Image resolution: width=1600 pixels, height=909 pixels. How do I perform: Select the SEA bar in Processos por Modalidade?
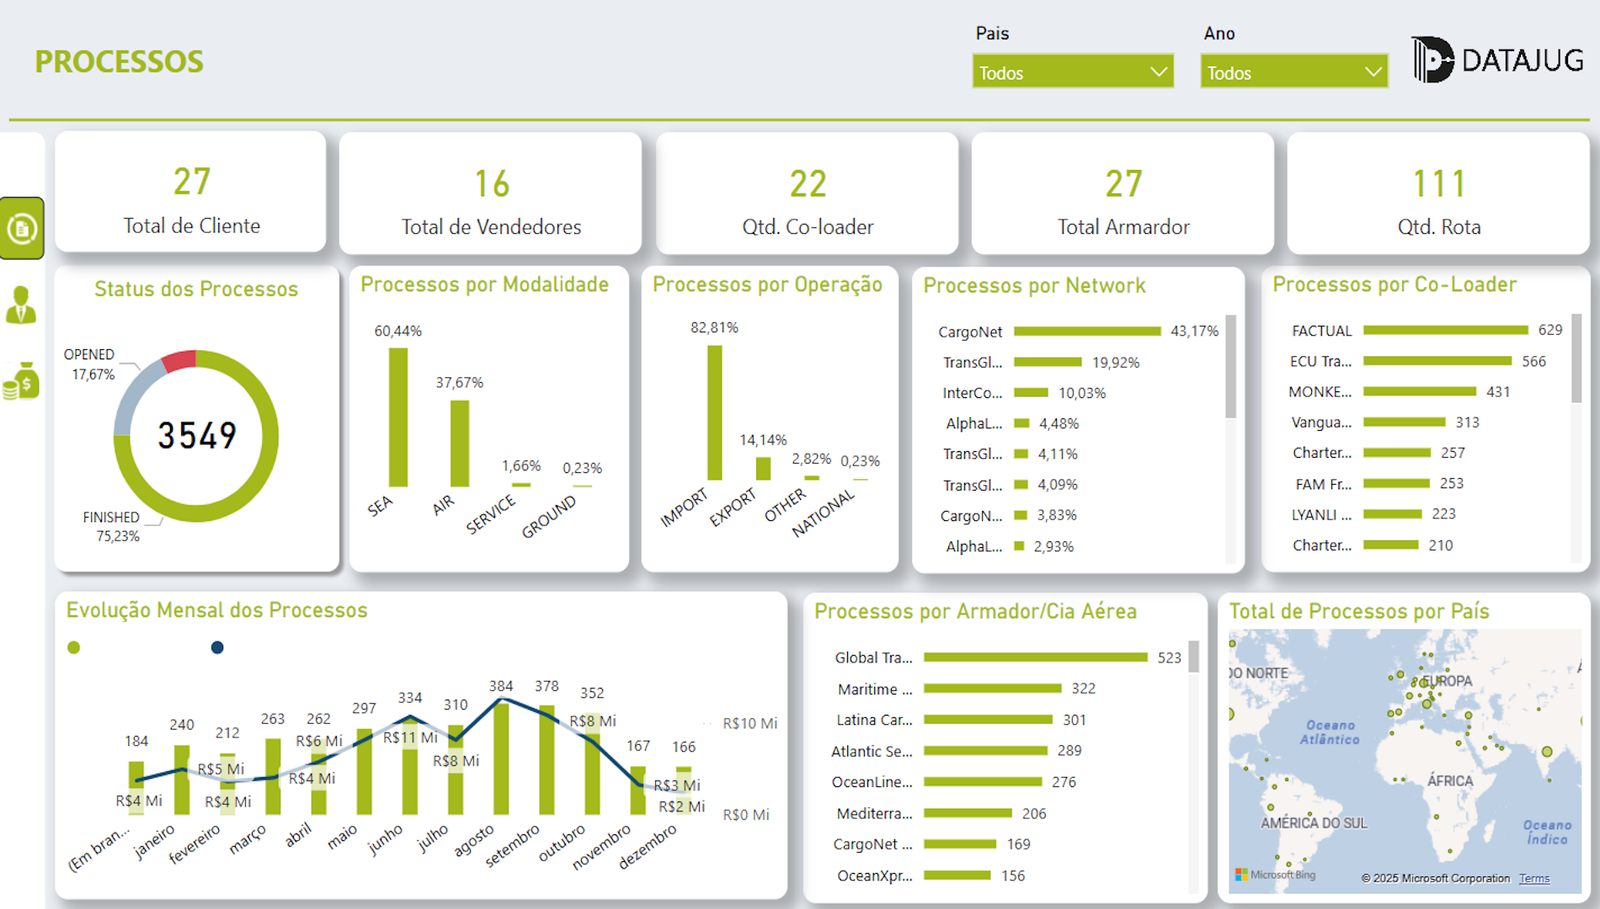(x=398, y=417)
